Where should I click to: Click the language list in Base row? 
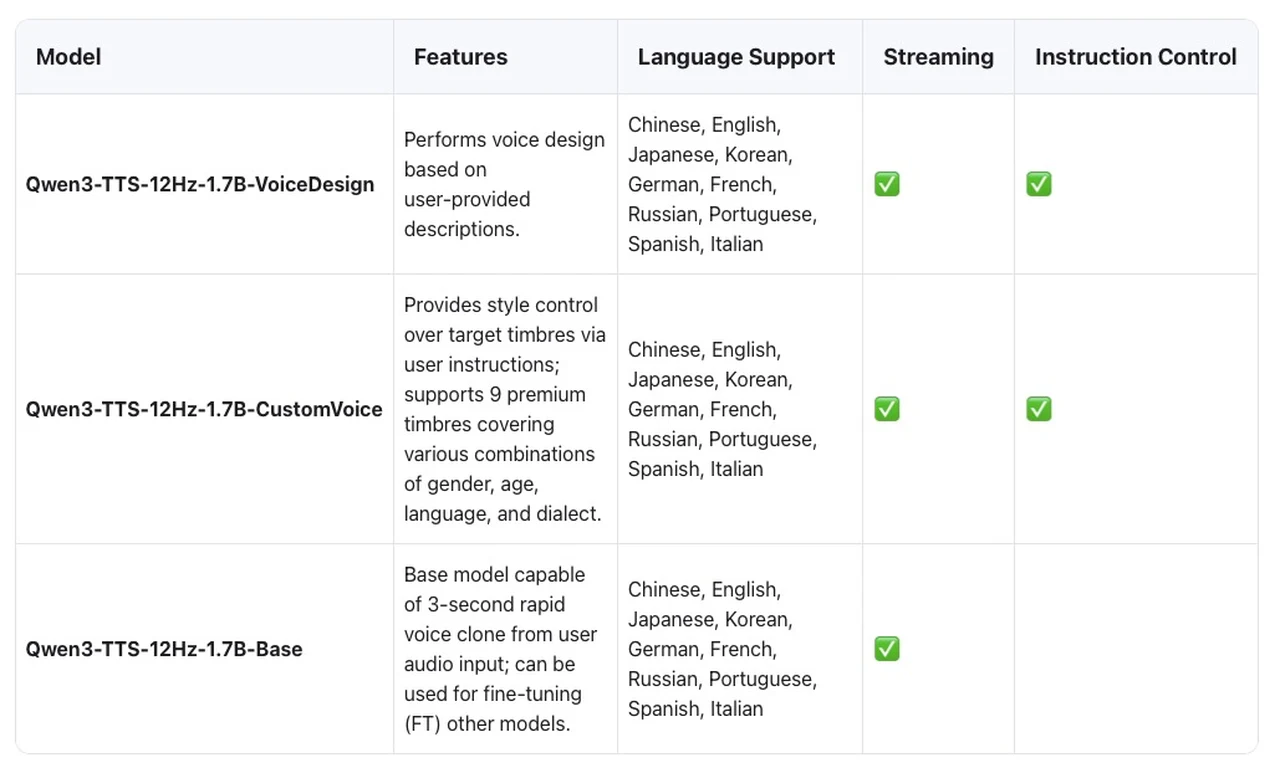[722, 649]
